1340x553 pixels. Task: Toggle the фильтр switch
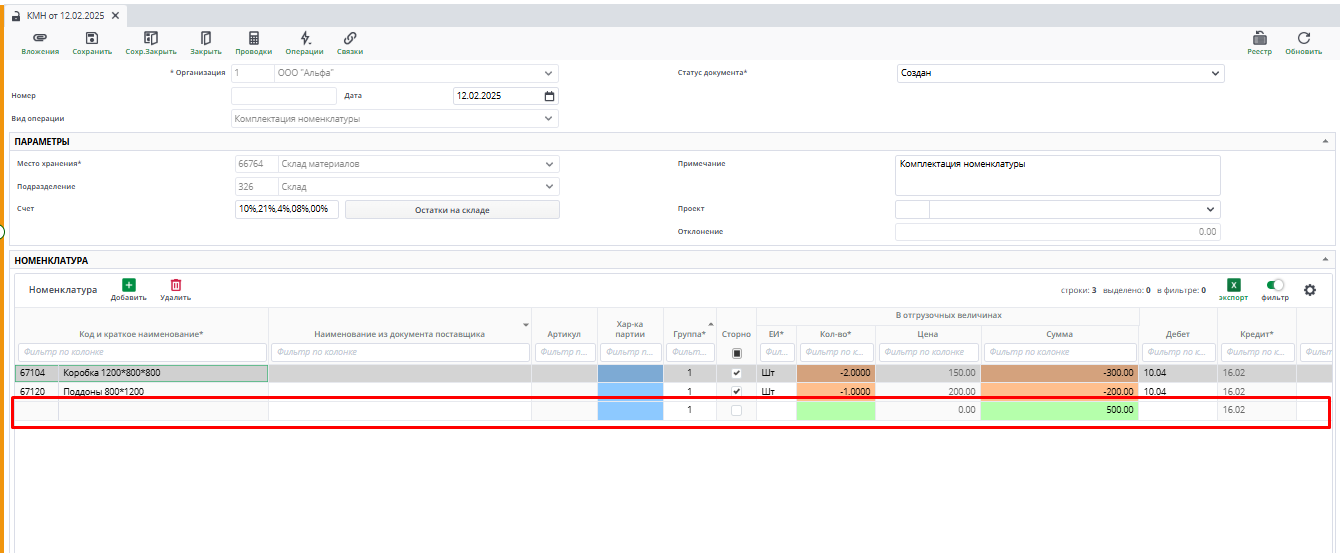(1275, 286)
